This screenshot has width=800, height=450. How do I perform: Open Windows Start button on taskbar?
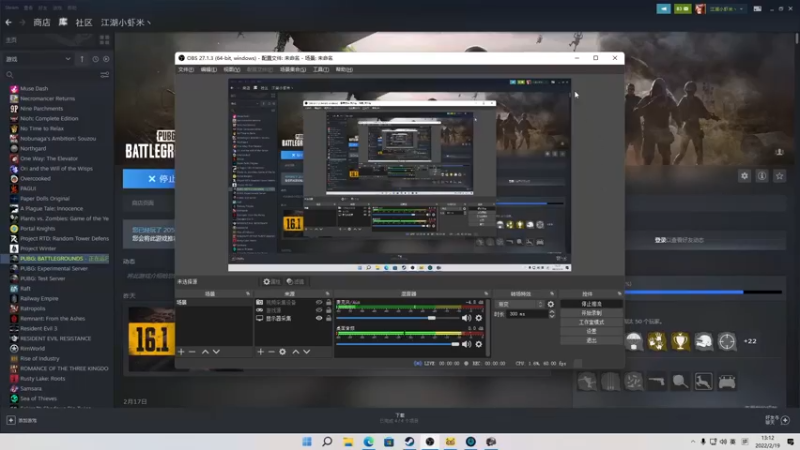(307, 441)
